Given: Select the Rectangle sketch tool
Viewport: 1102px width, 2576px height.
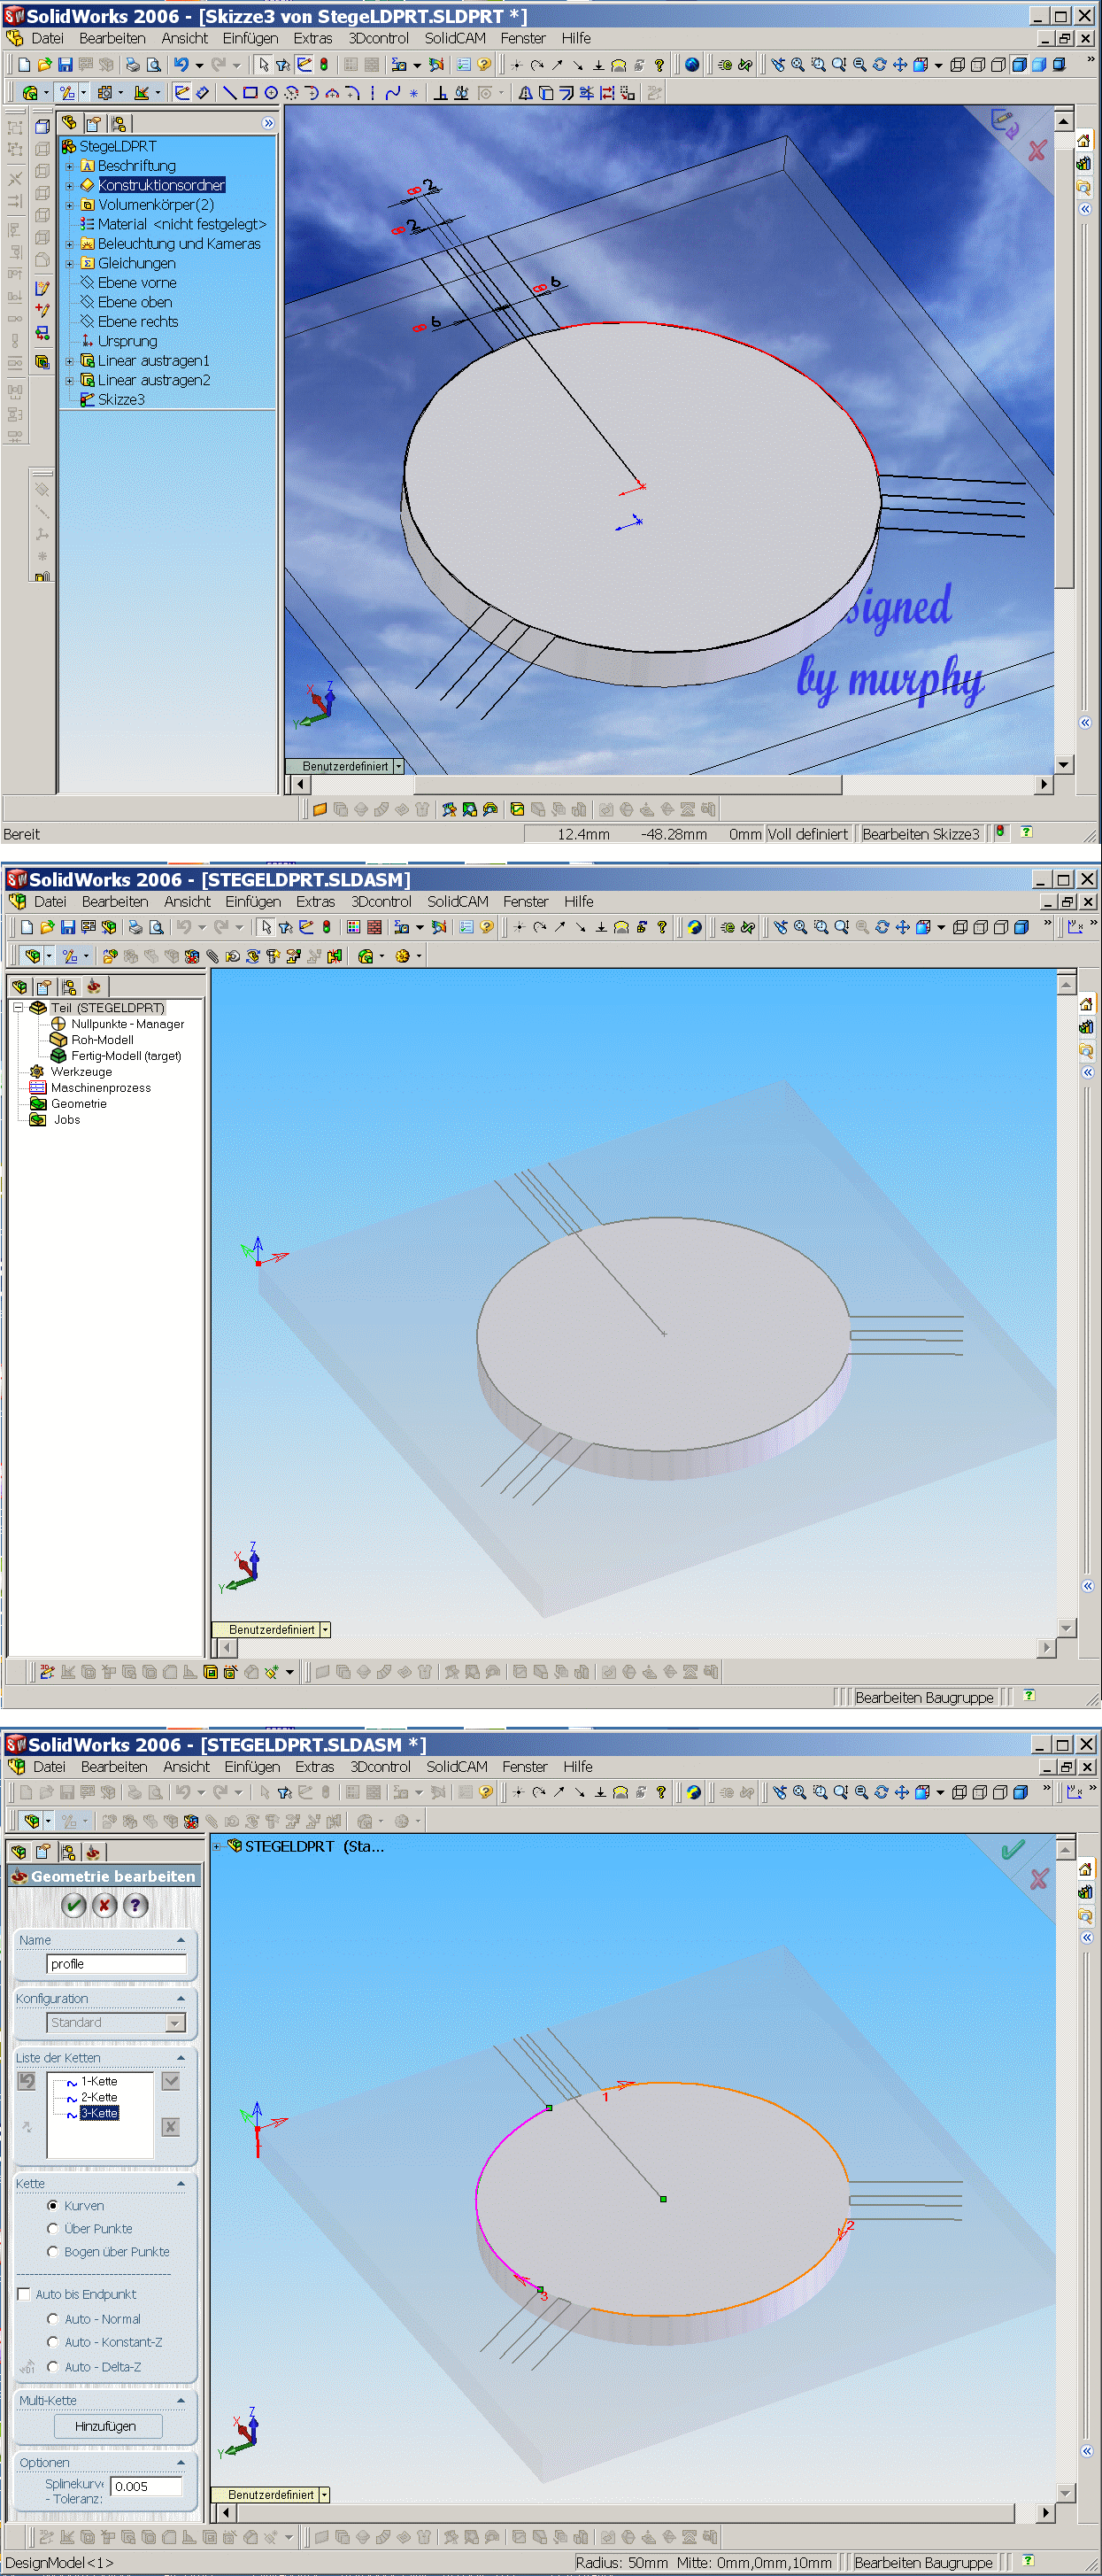Looking at the screenshot, I should [x=250, y=93].
